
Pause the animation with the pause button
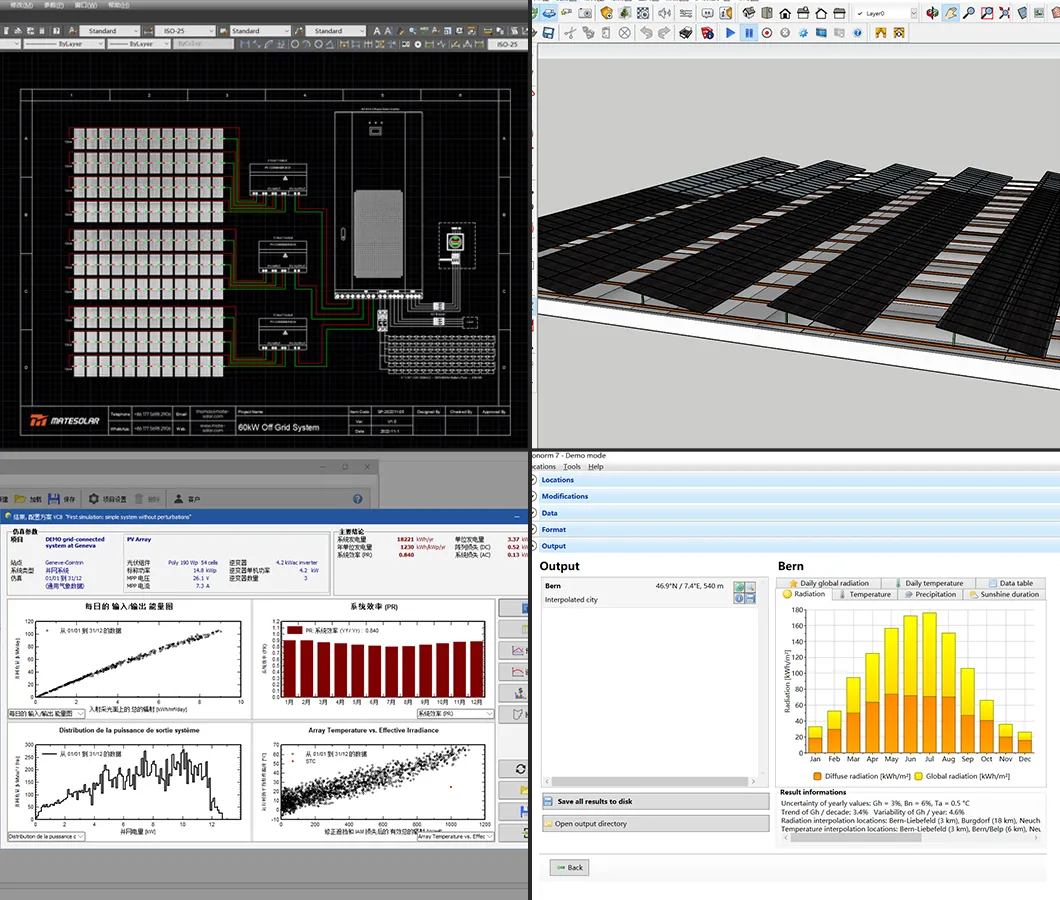(748, 33)
